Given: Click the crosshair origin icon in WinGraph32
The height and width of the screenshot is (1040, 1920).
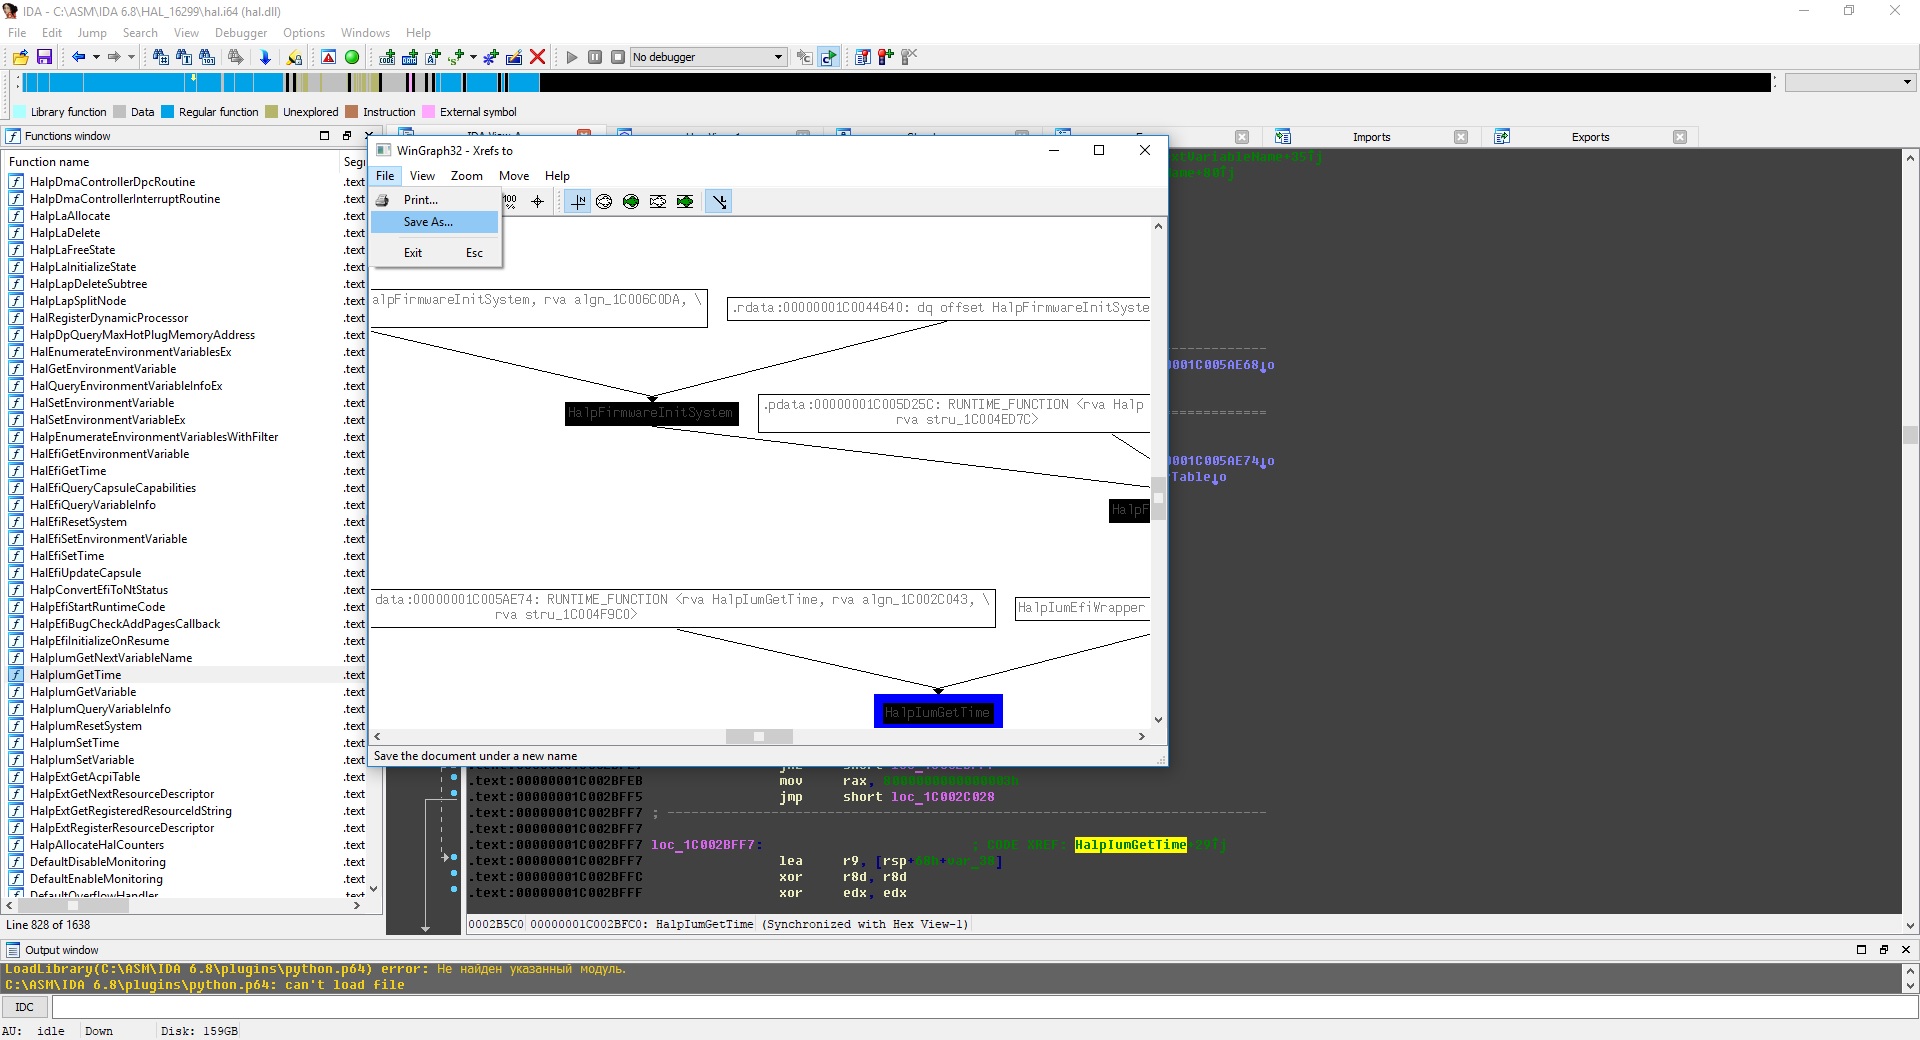Looking at the screenshot, I should [538, 202].
